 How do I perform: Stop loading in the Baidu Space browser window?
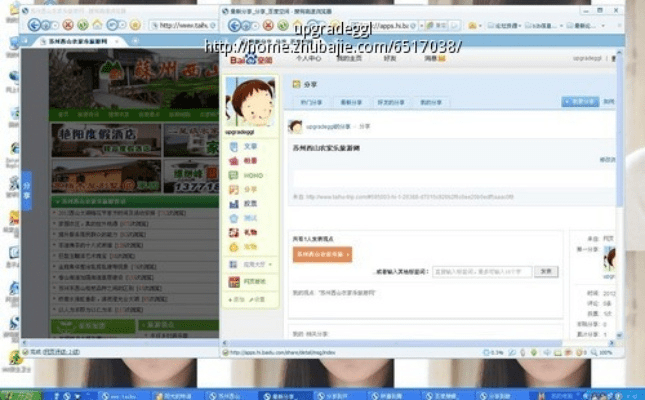point(268,25)
